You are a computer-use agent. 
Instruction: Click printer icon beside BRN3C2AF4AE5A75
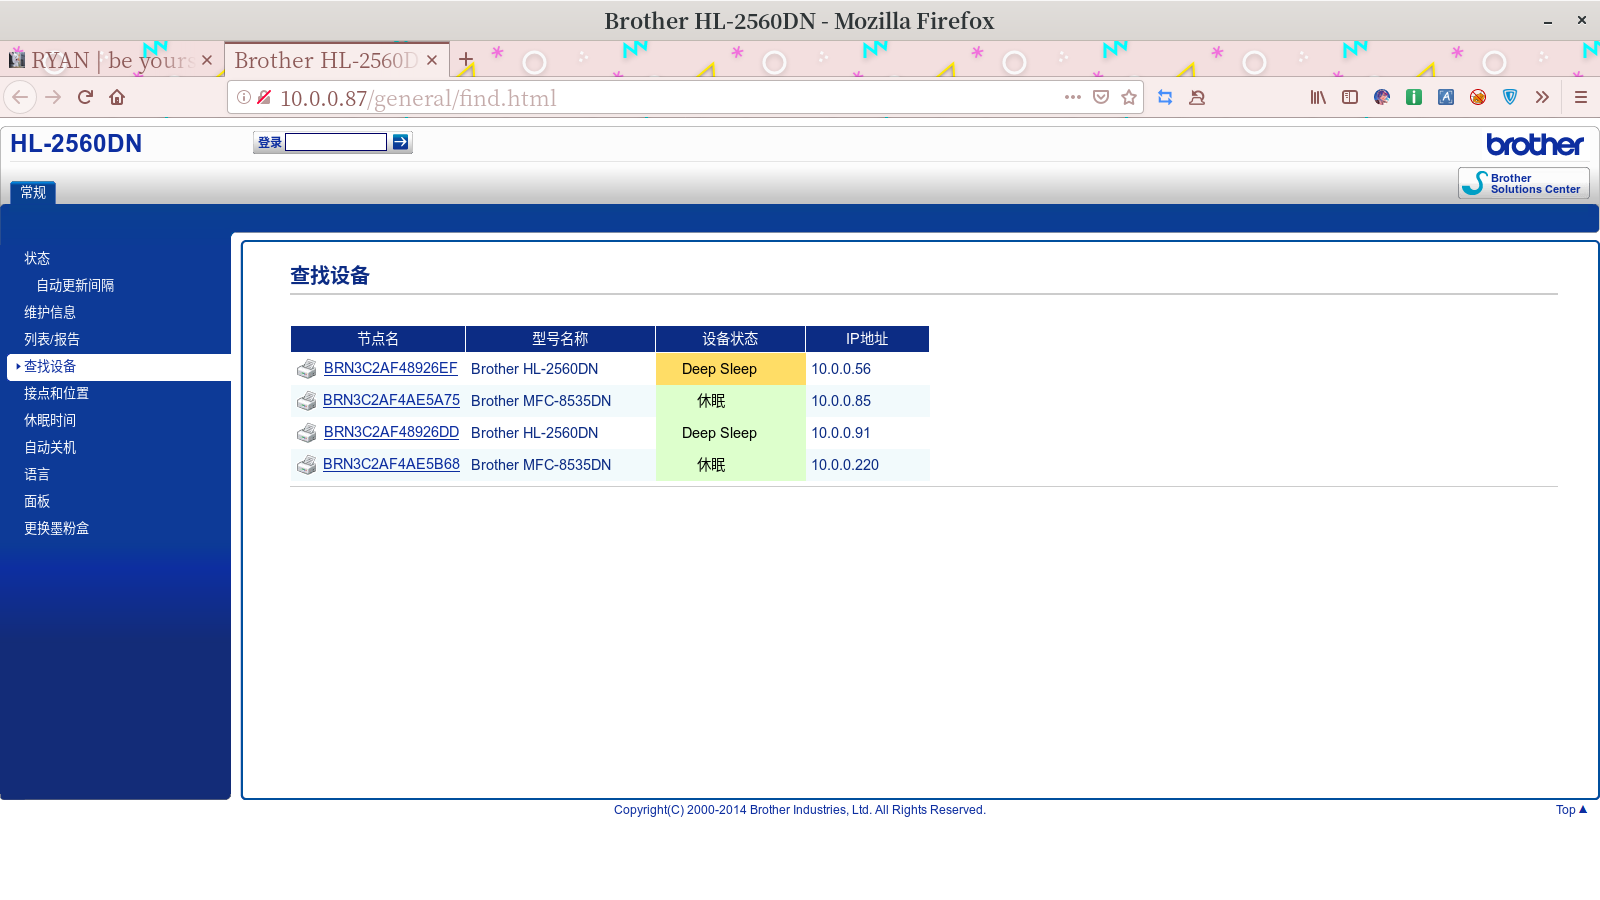click(307, 401)
